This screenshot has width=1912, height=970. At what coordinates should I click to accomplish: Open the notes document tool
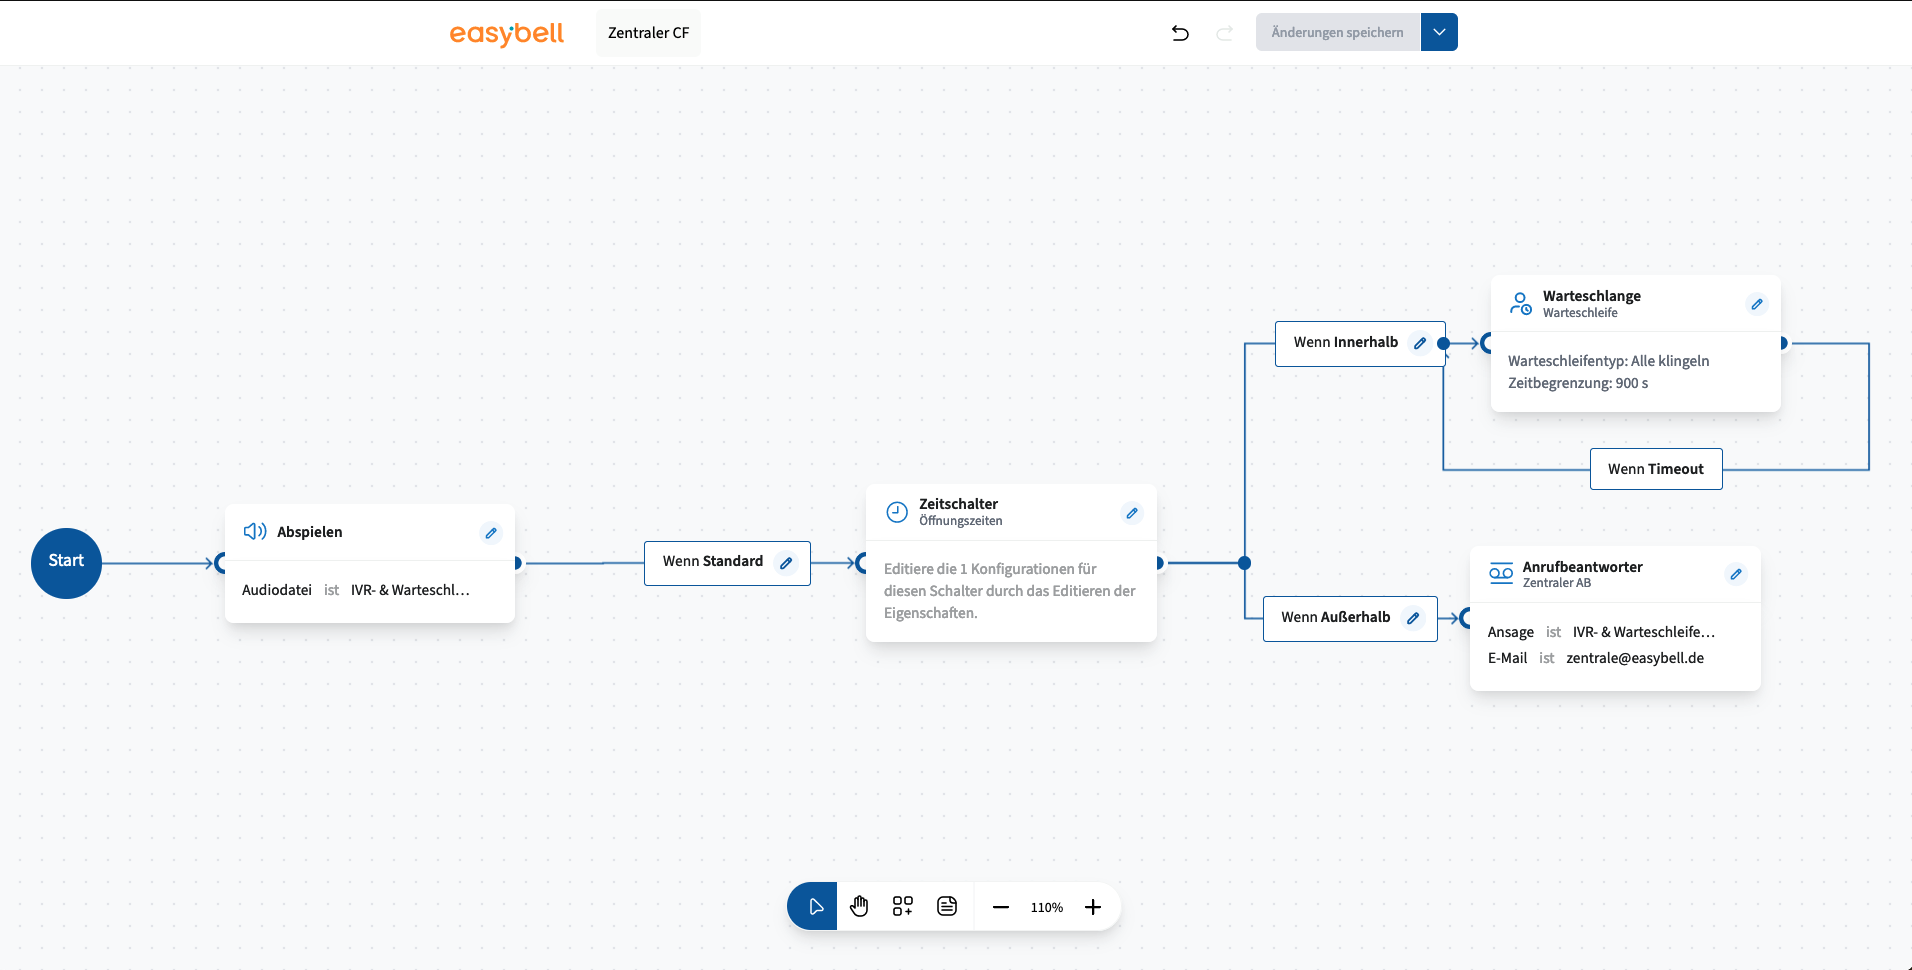pyautogui.click(x=946, y=906)
